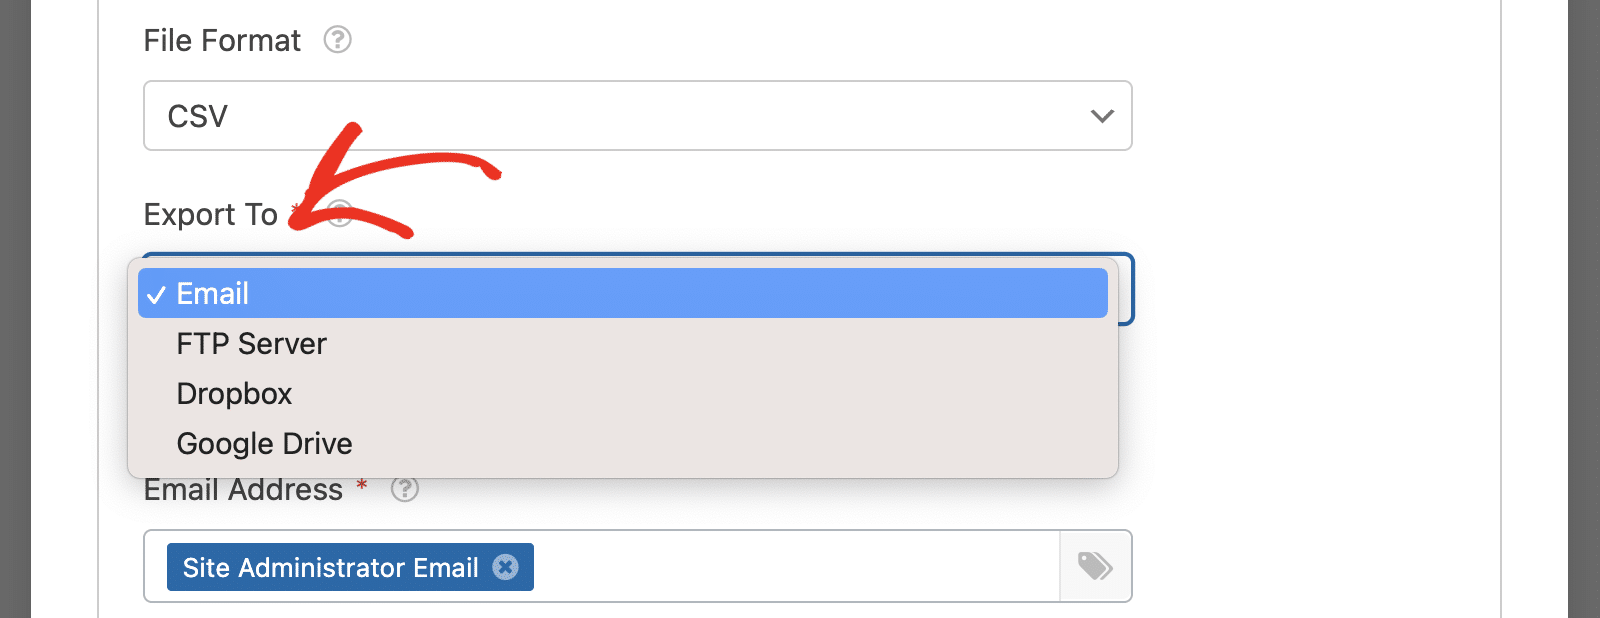Click the Email Address help question mark
This screenshot has height=618, width=1600.
pos(404,489)
